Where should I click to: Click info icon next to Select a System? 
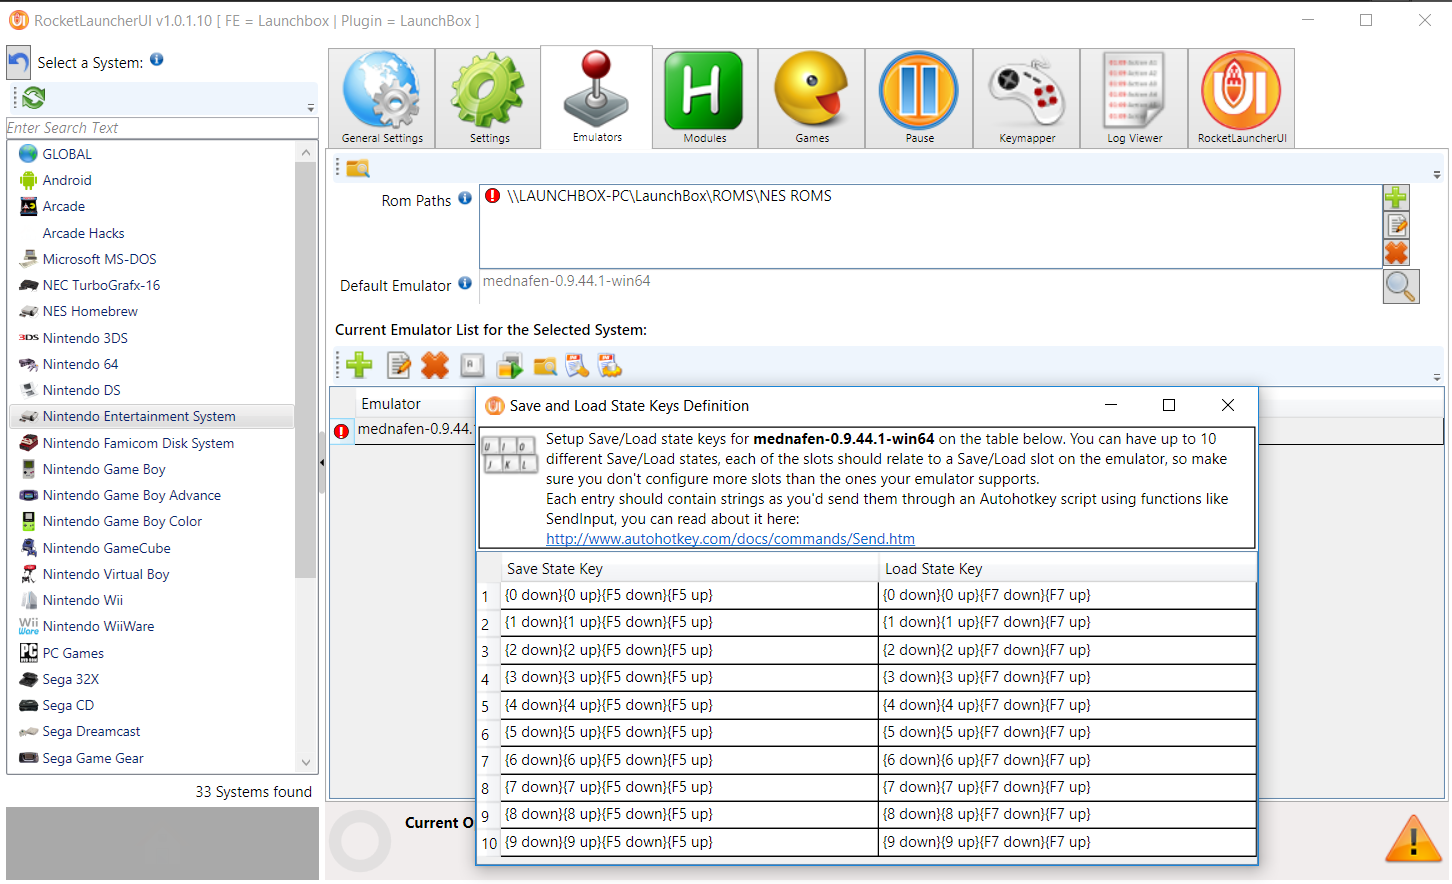(157, 60)
